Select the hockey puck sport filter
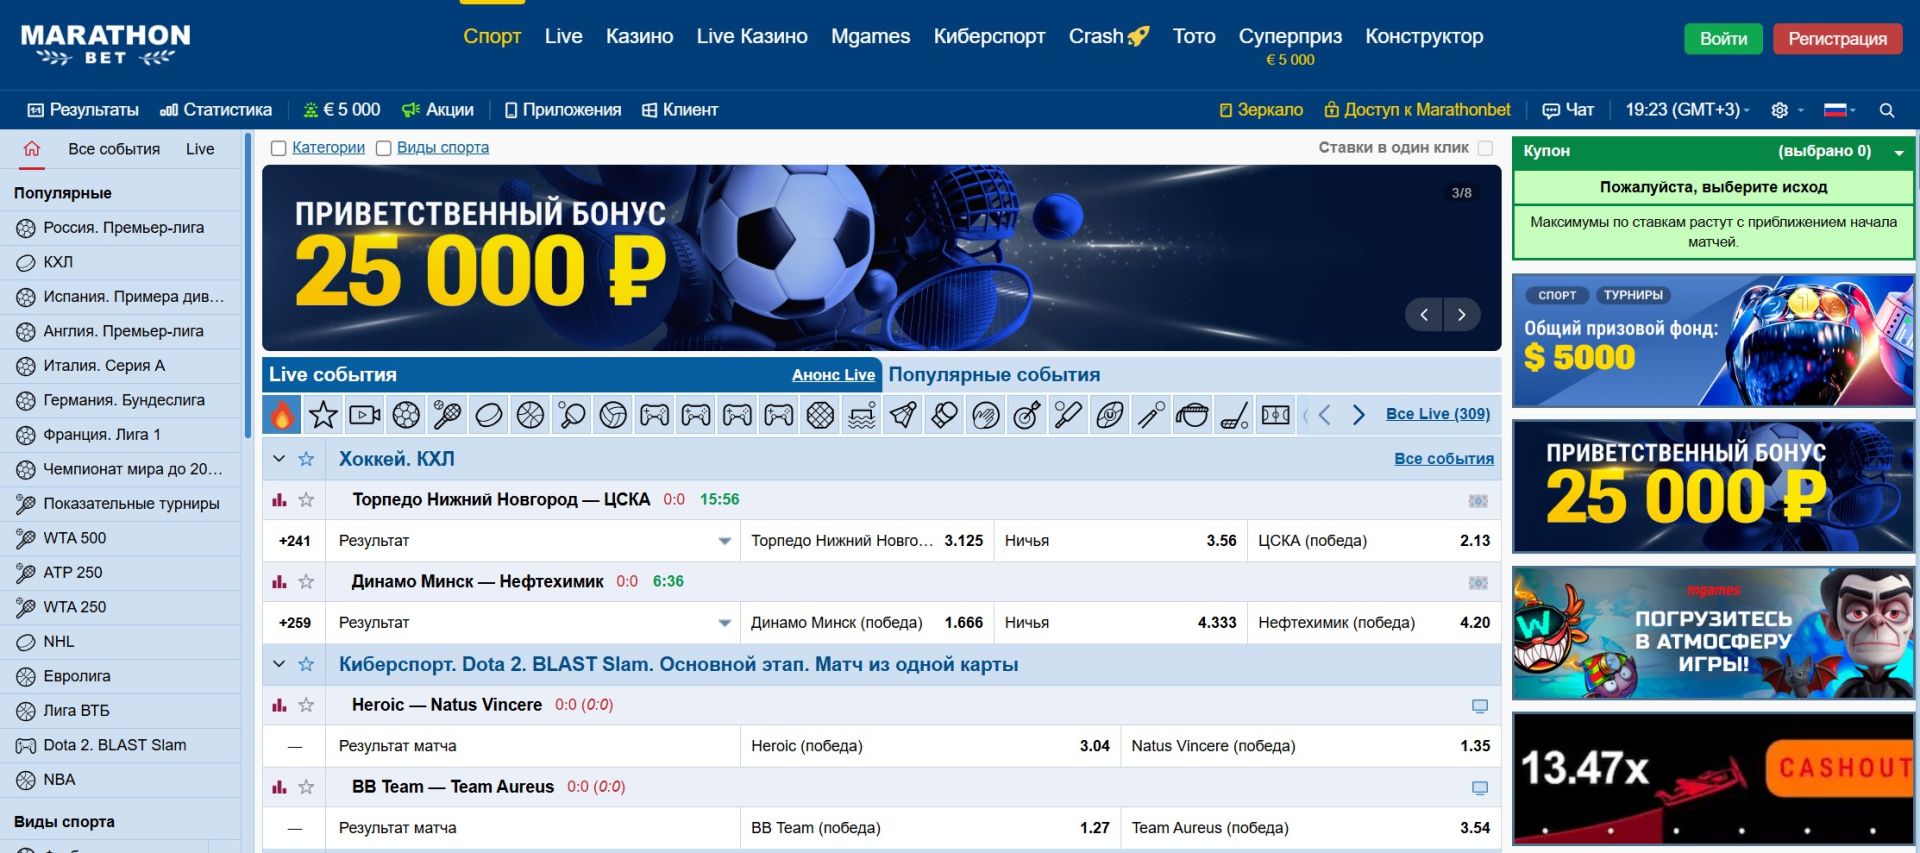The width and height of the screenshot is (1920, 853). click(x=489, y=415)
